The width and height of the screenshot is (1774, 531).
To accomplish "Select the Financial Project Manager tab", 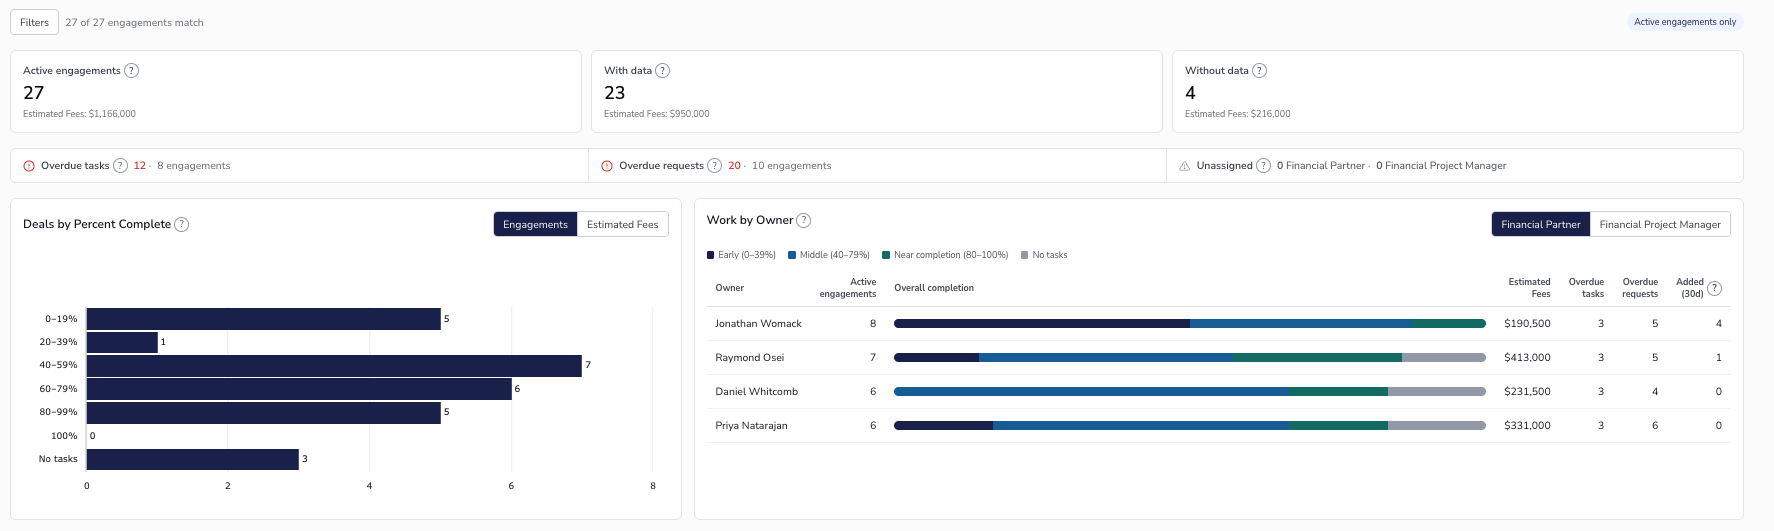I will (1660, 224).
